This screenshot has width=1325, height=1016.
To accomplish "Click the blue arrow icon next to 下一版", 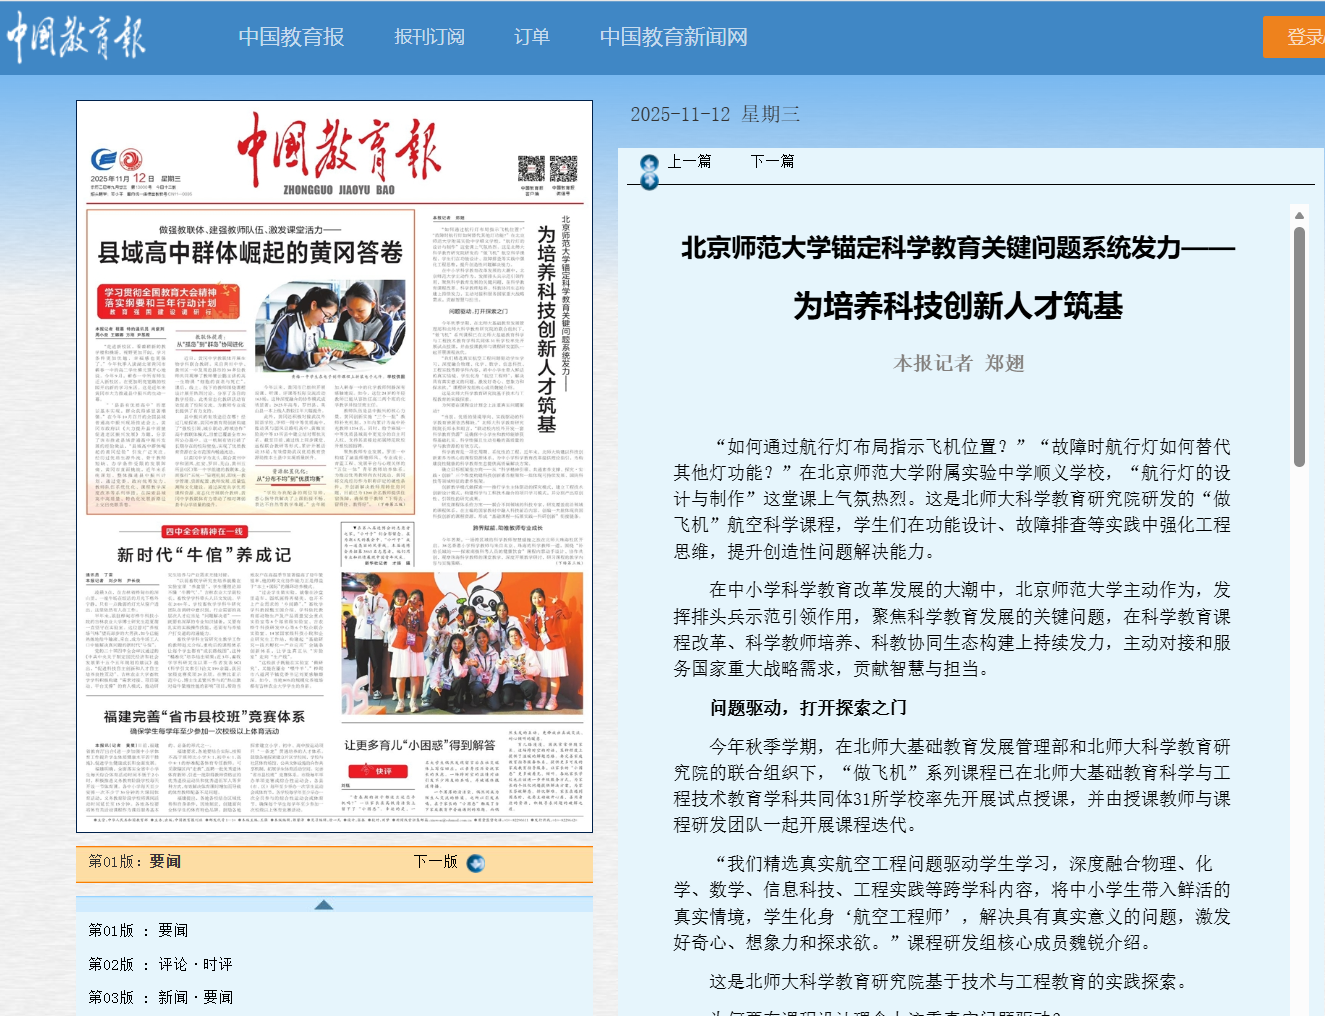I will point(476,863).
